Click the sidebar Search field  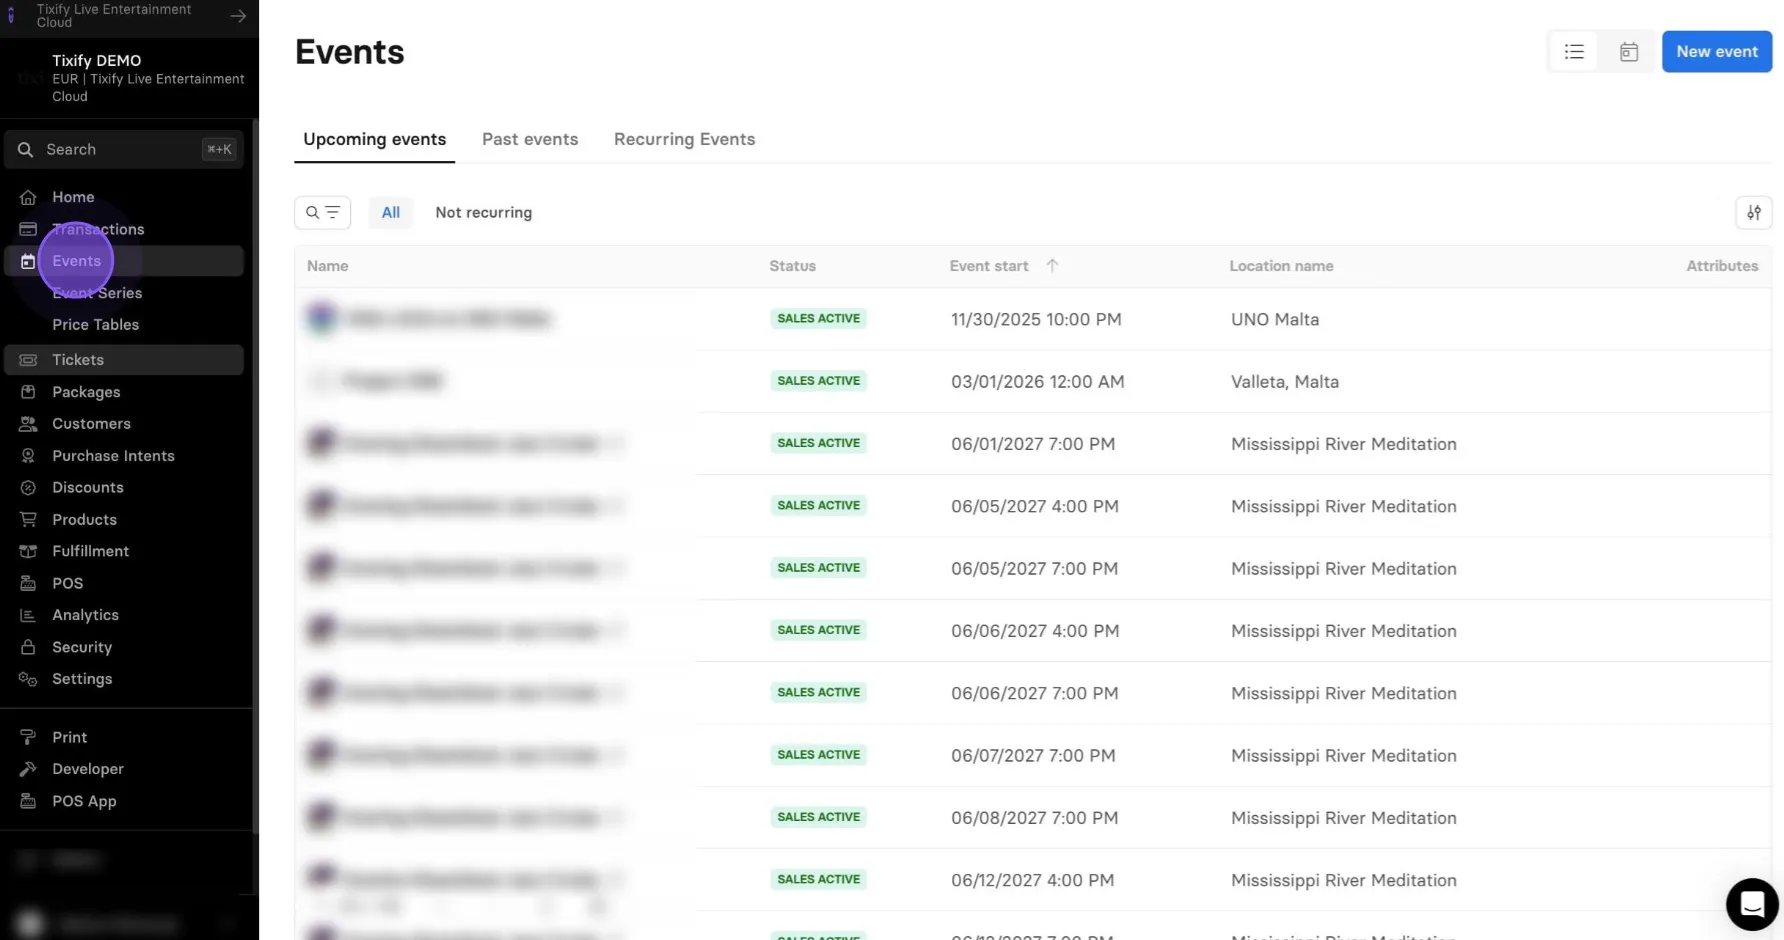pyautogui.click(x=124, y=150)
